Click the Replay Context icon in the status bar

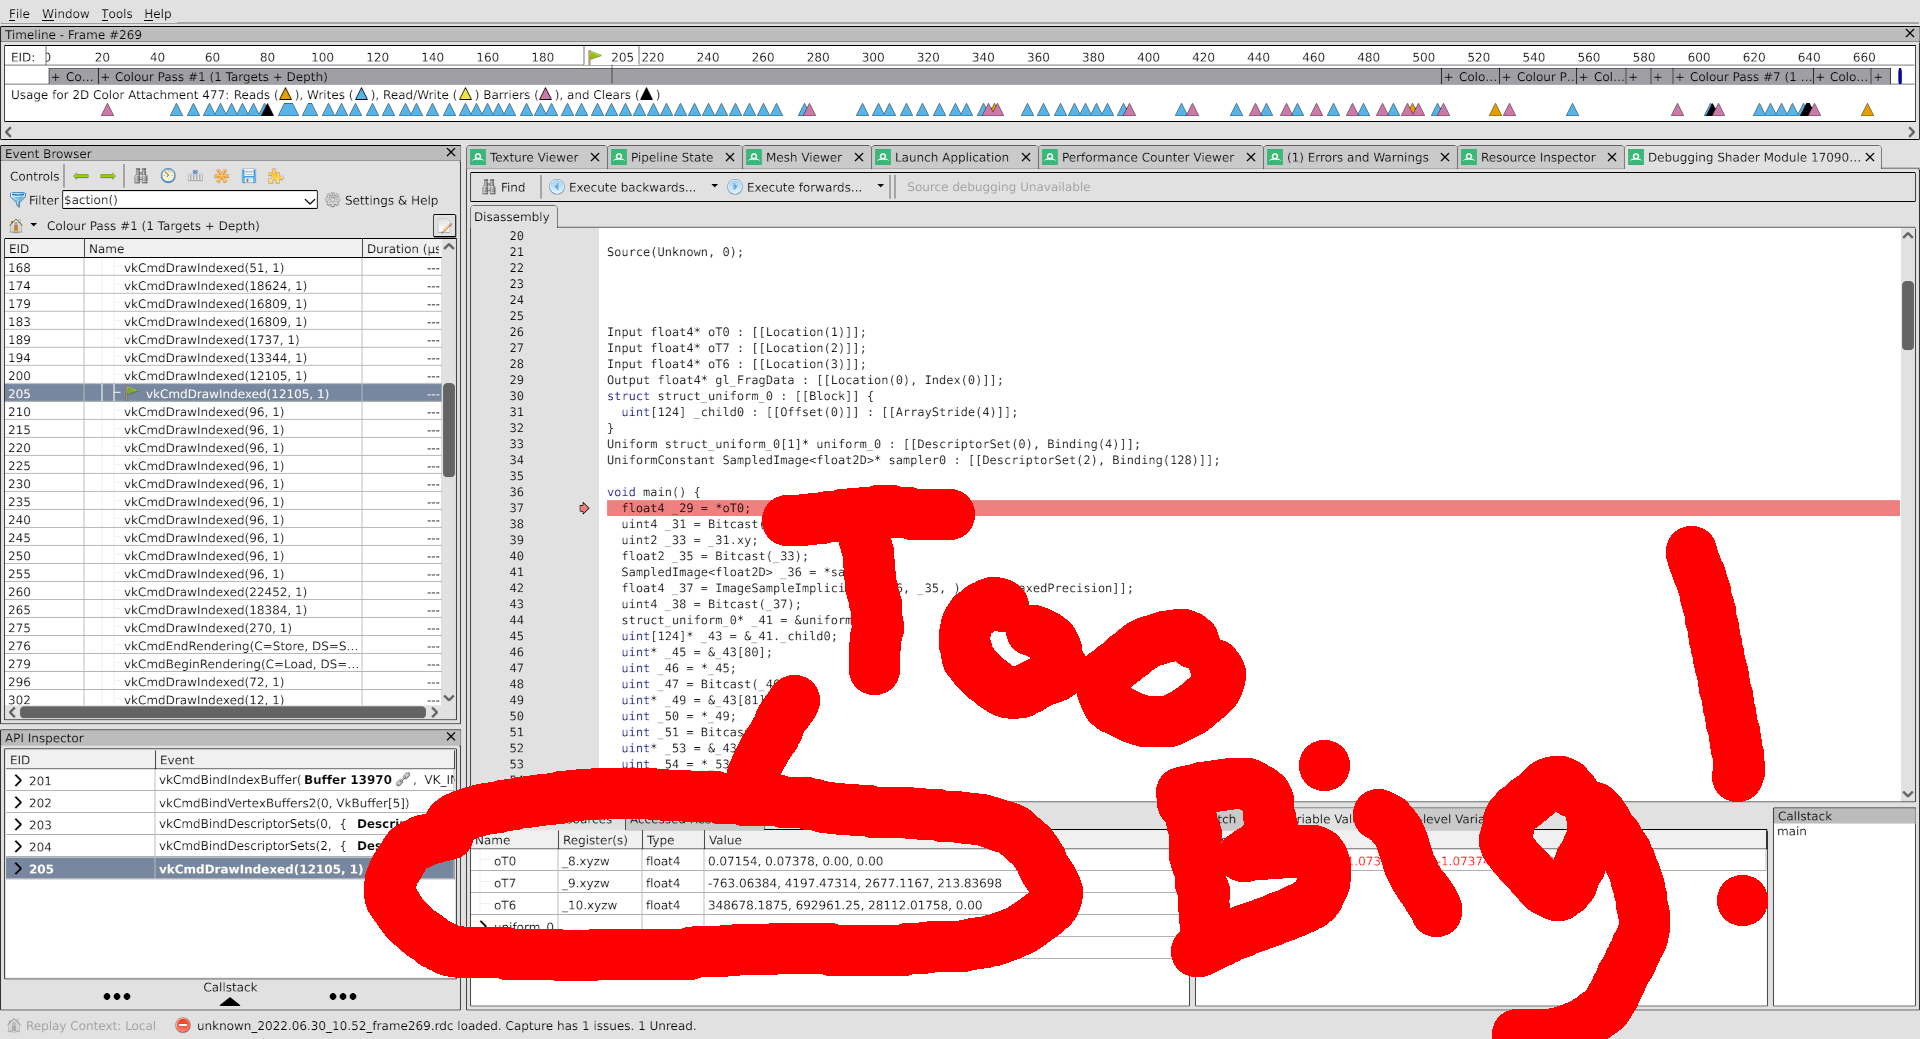click(x=14, y=1025)
